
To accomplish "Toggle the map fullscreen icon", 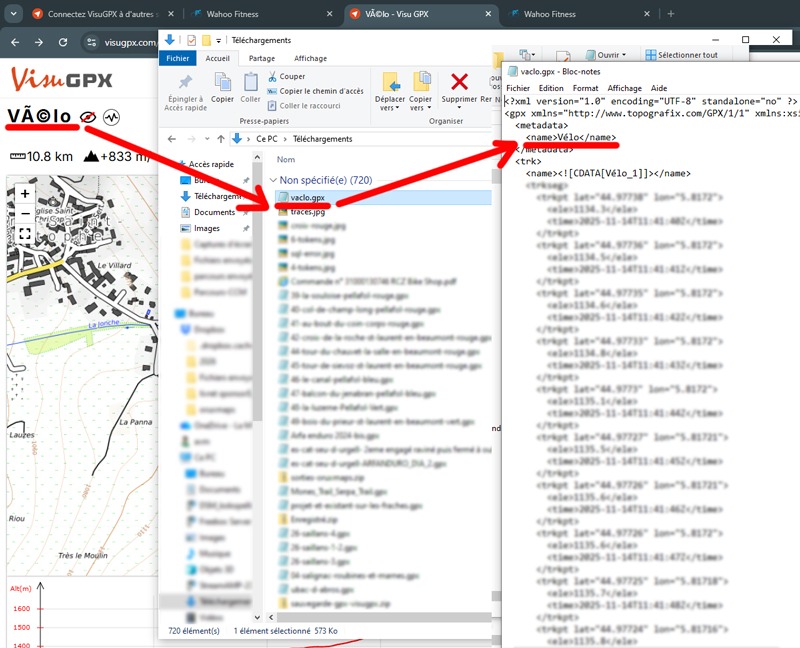I will pos(25,234).
